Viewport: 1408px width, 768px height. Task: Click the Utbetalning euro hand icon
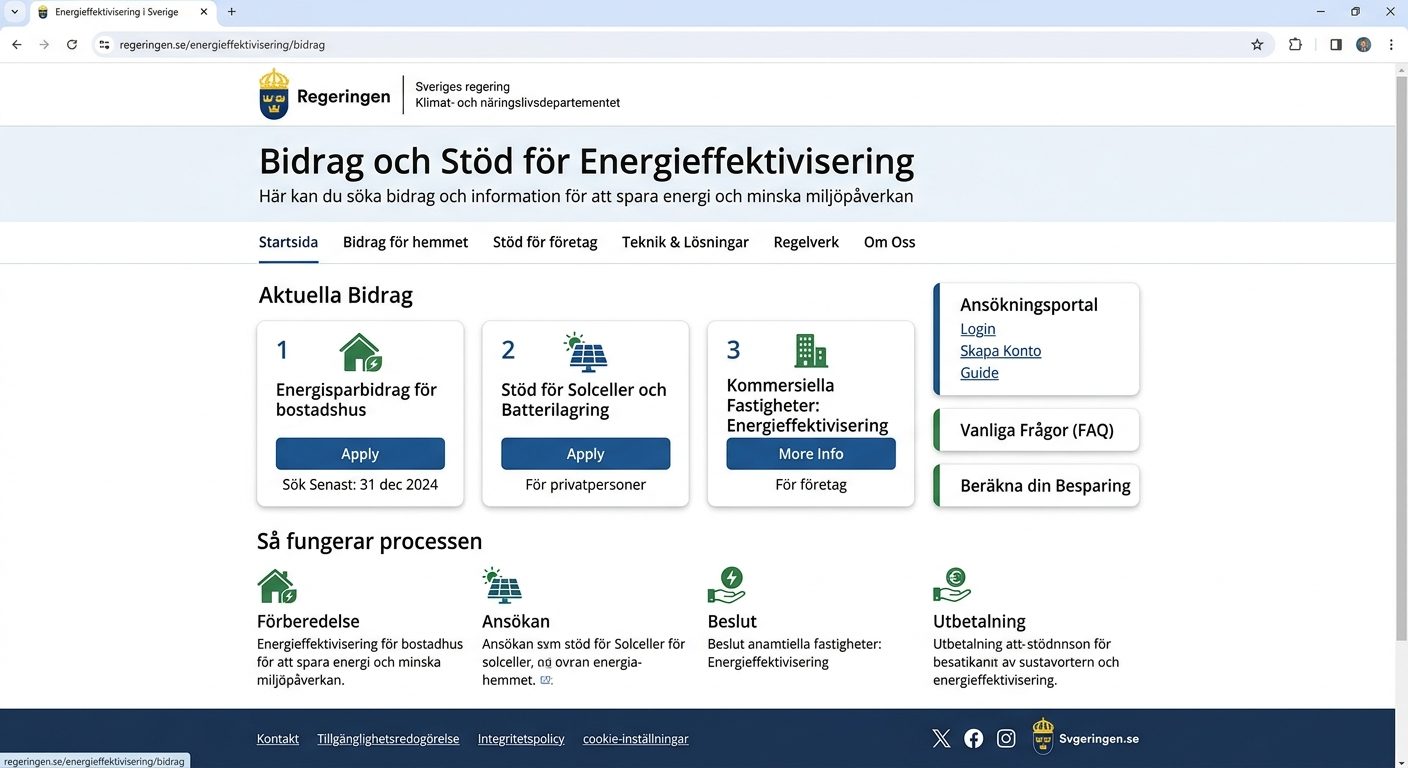tap(952, 586)
